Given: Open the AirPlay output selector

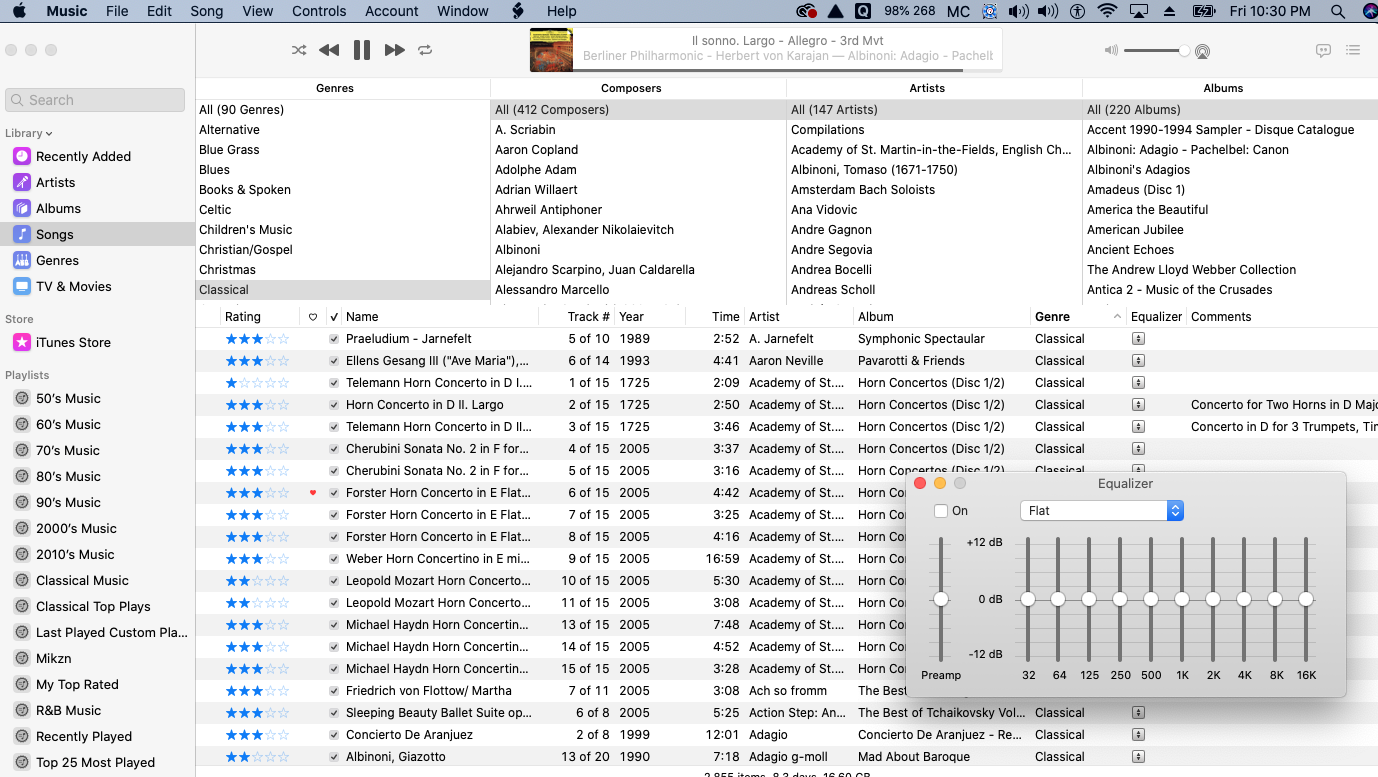Looking at the screenshot, I should pos(1202,51).
